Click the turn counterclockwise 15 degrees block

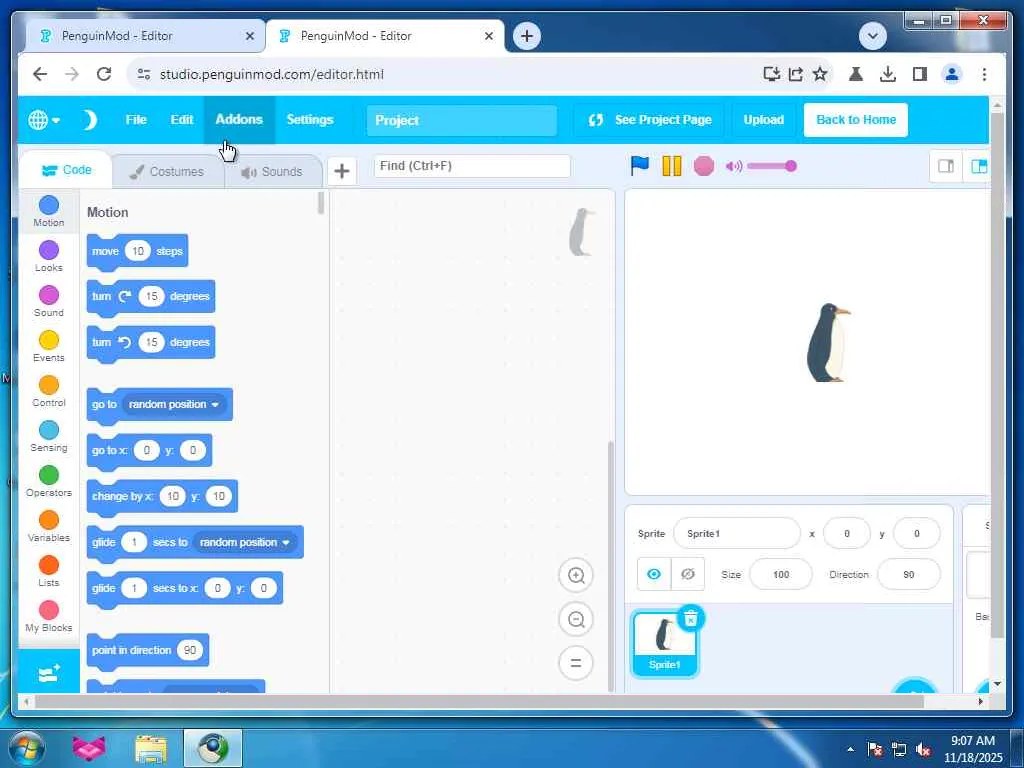(x=151, y=343)
